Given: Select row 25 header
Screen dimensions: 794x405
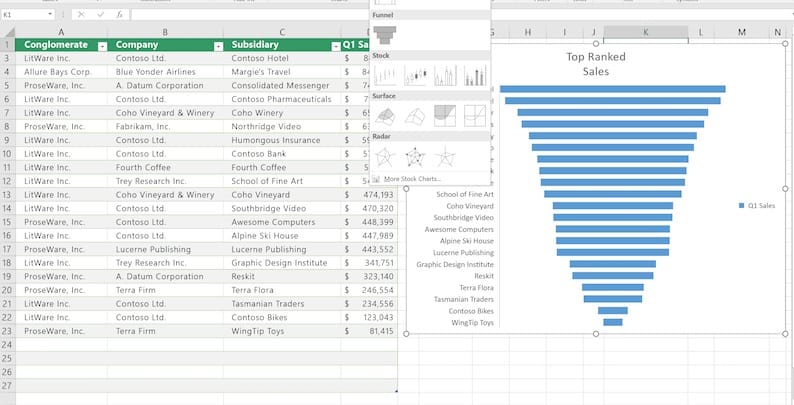Looking at the screenshot, I should (x=7, y=358).
